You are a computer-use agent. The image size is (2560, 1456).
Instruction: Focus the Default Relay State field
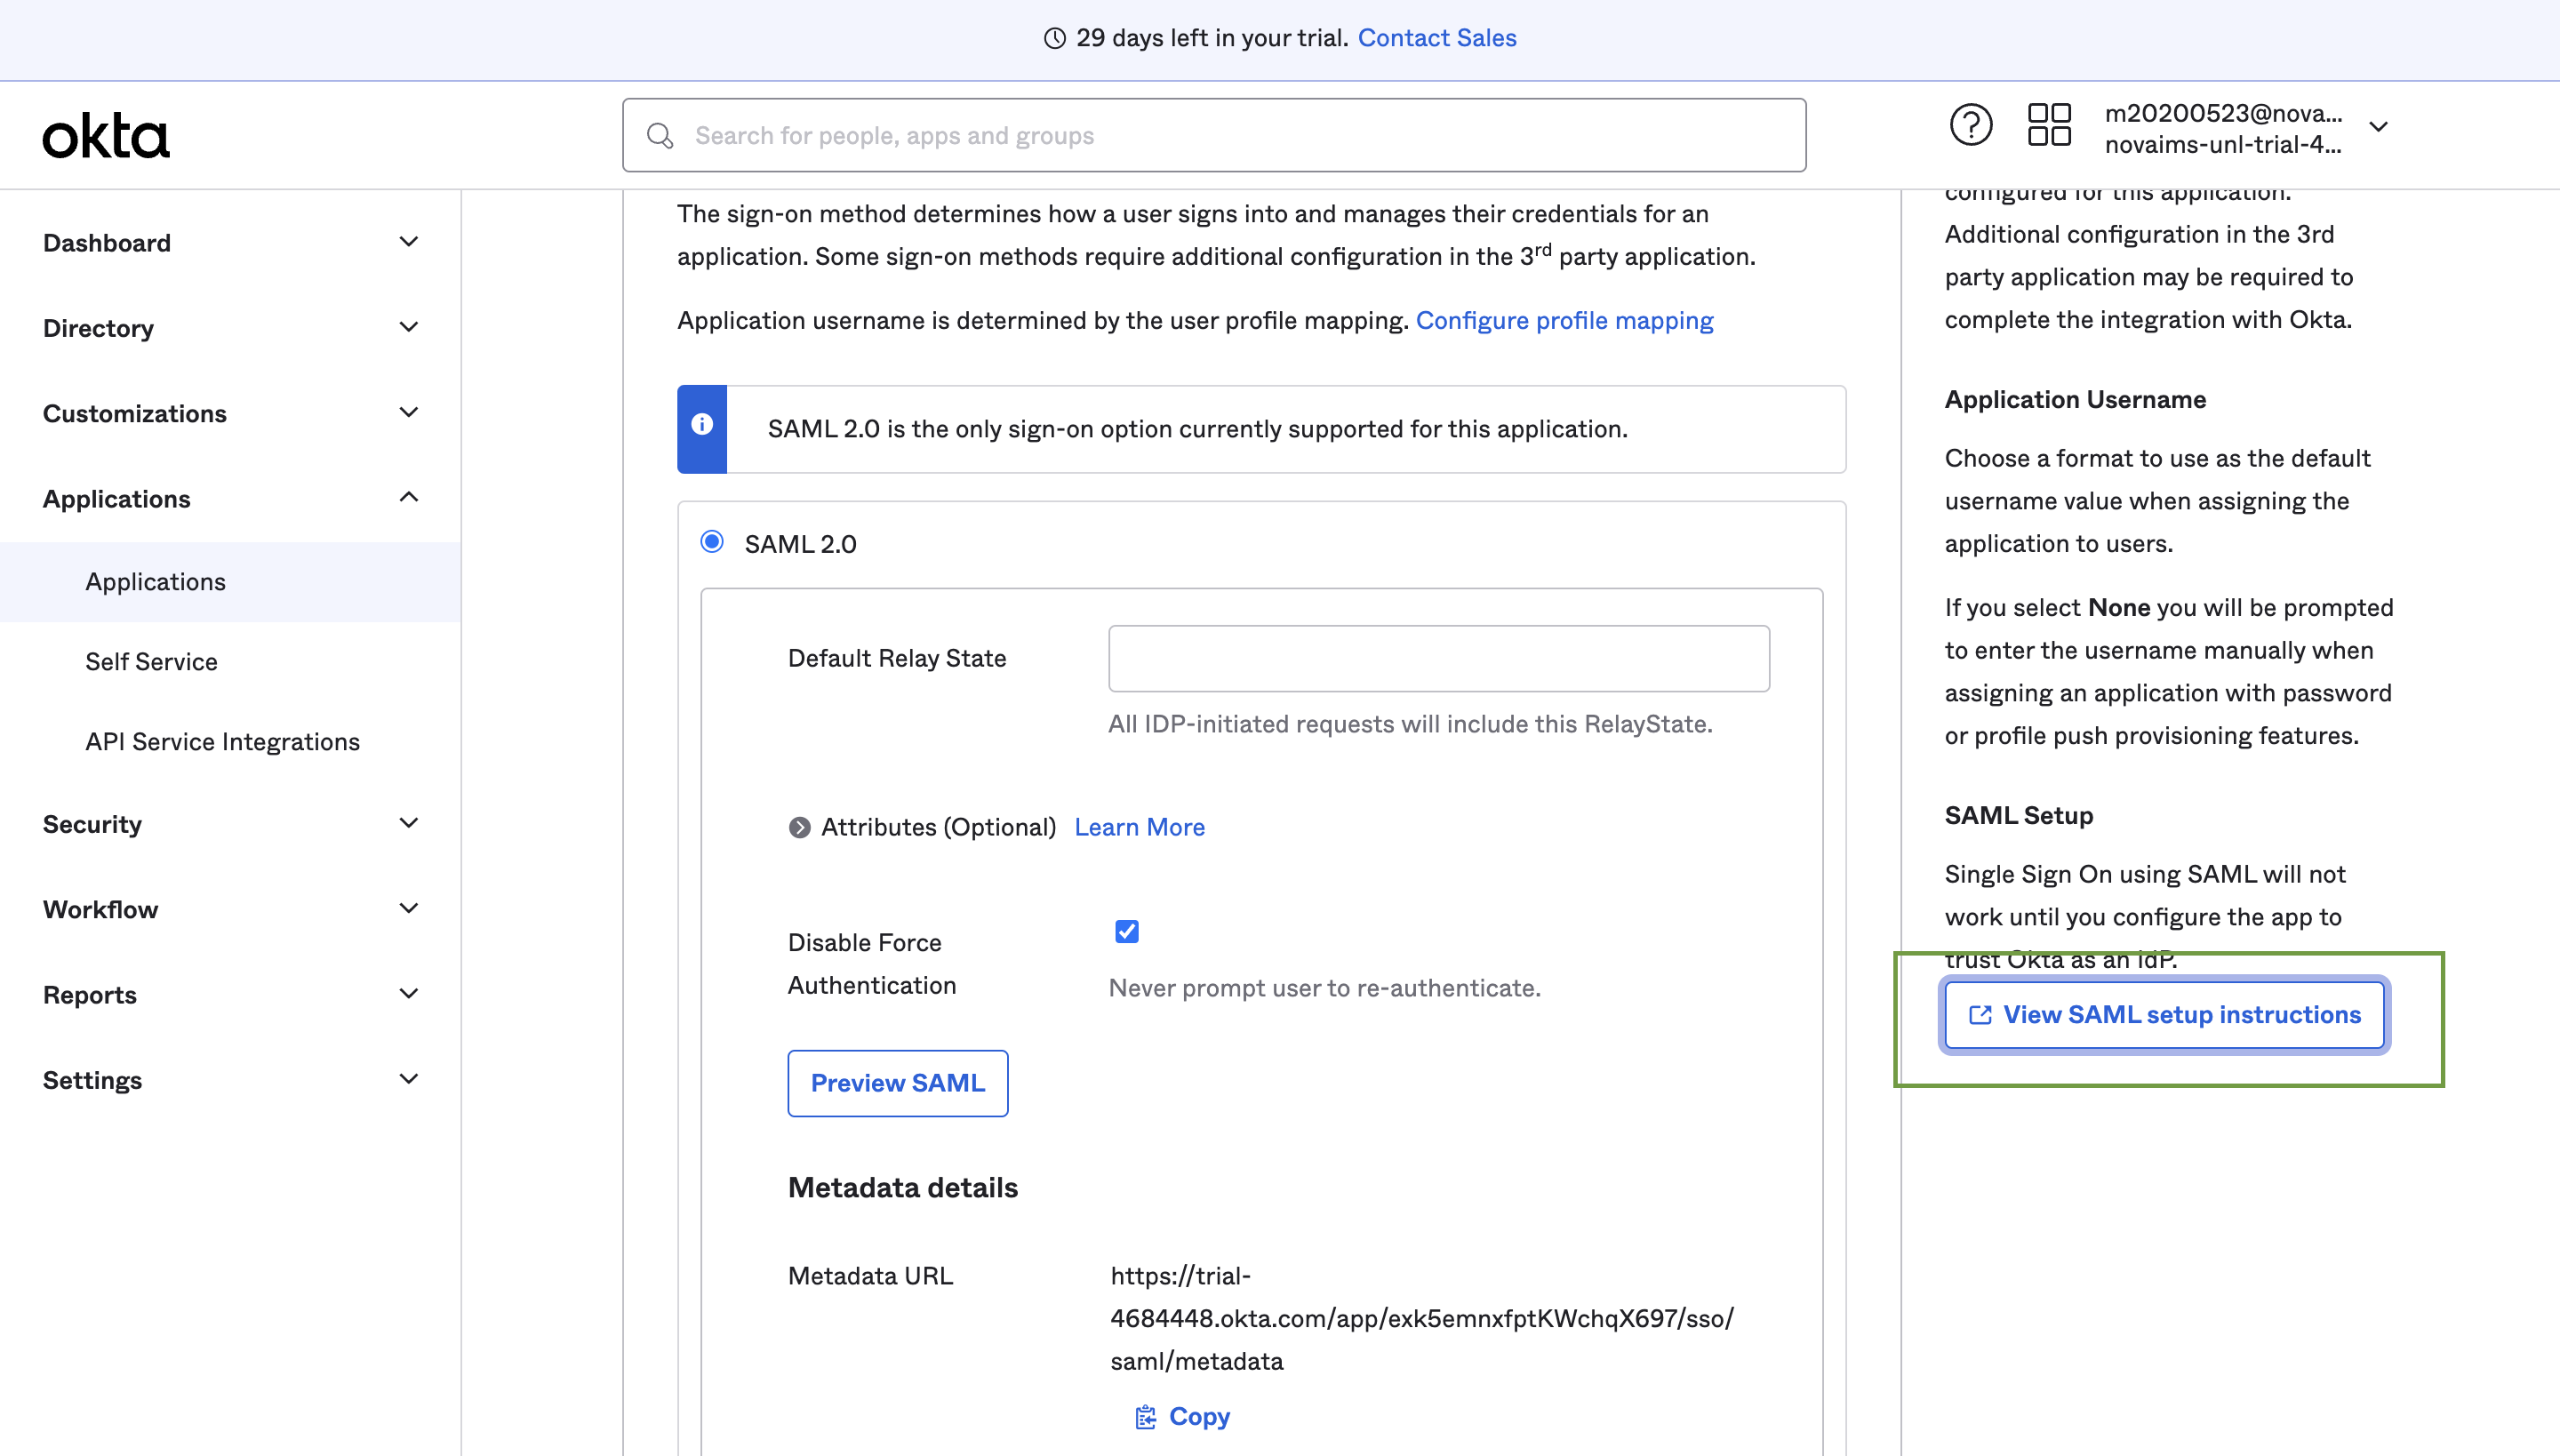[1438, 658]
